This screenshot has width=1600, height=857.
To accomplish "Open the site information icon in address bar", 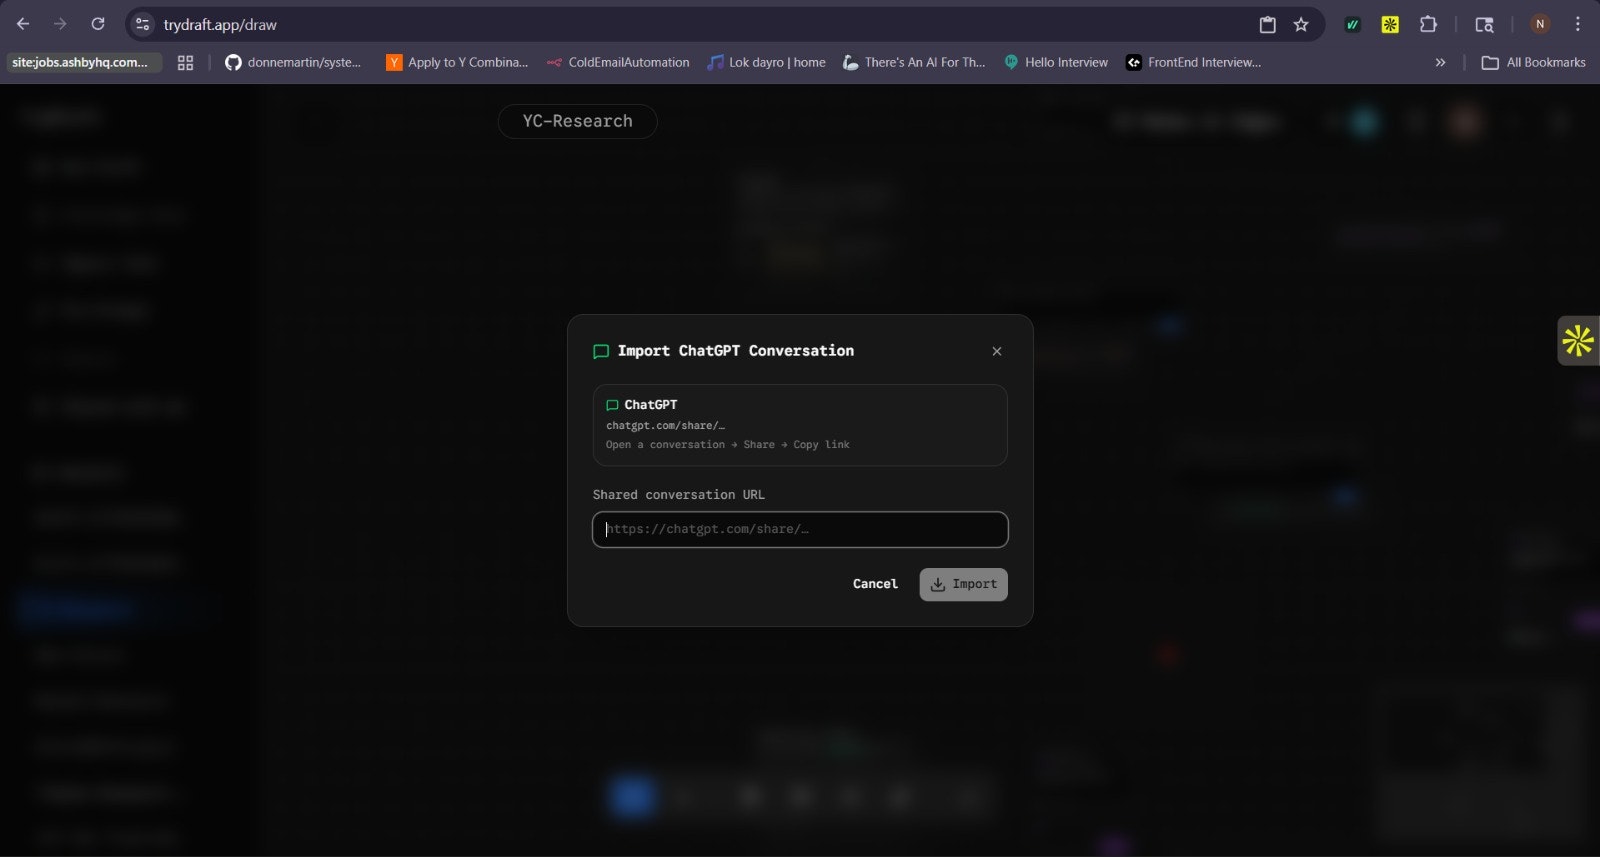I will 143,24.
